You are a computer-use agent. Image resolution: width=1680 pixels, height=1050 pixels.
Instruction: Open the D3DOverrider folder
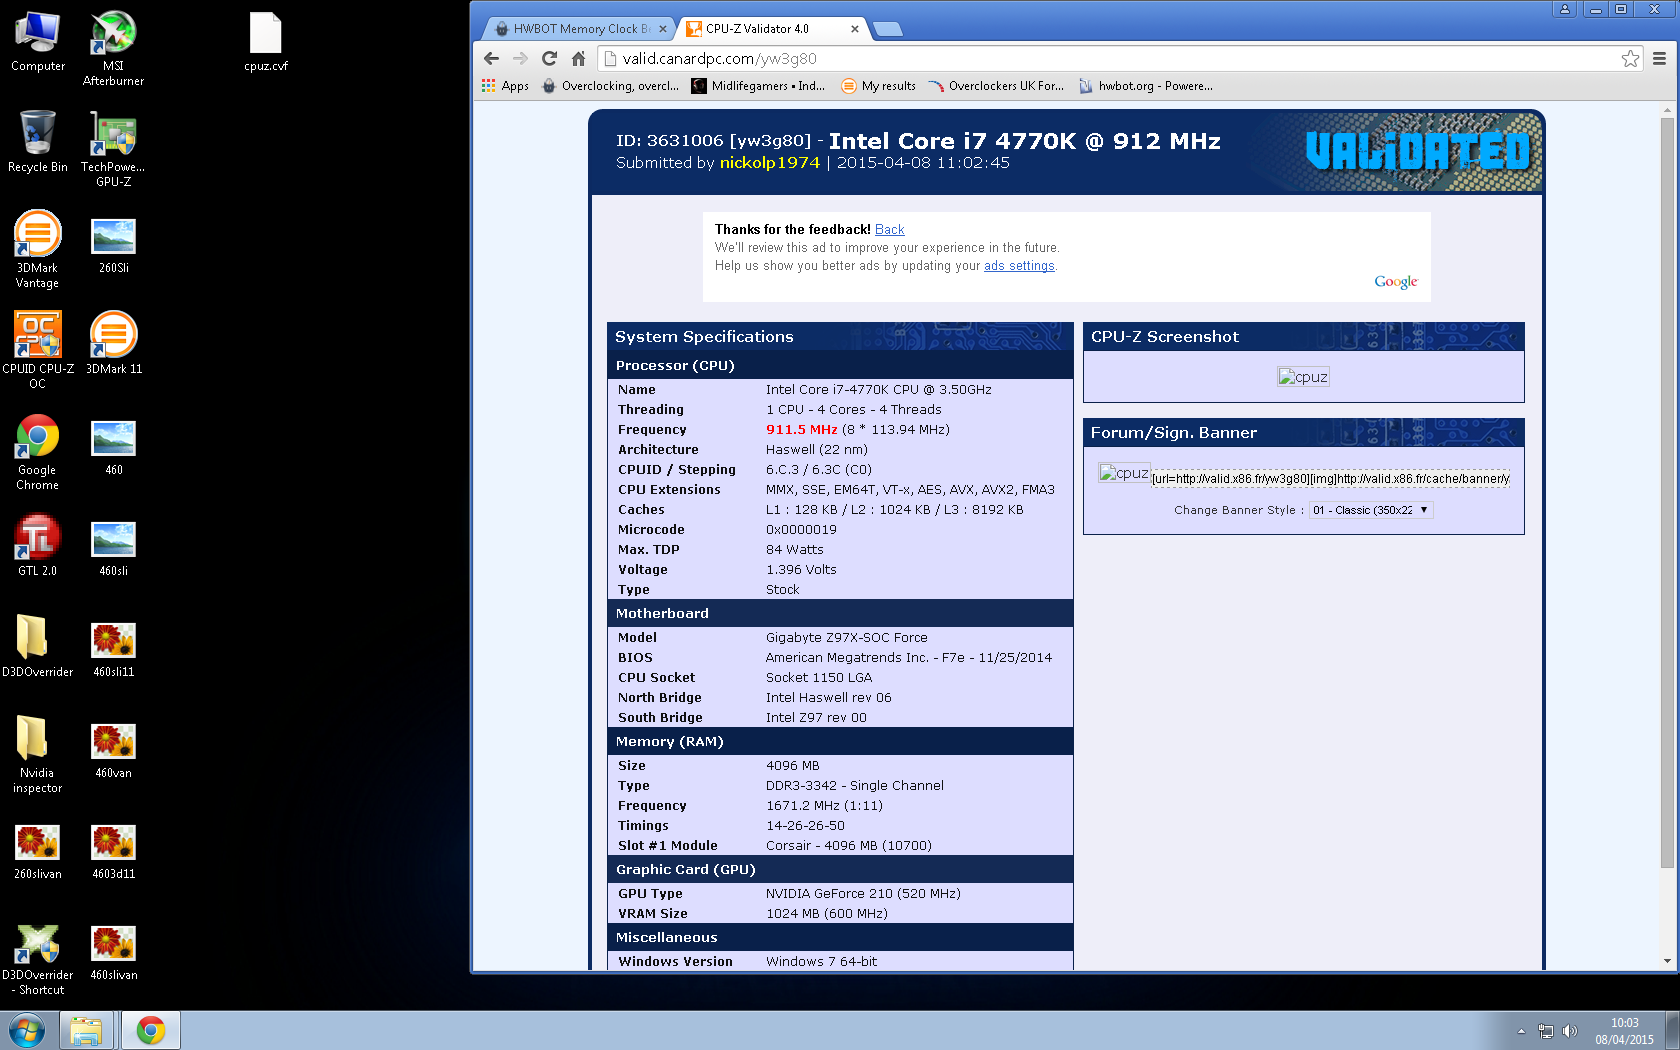pos(38,647)
